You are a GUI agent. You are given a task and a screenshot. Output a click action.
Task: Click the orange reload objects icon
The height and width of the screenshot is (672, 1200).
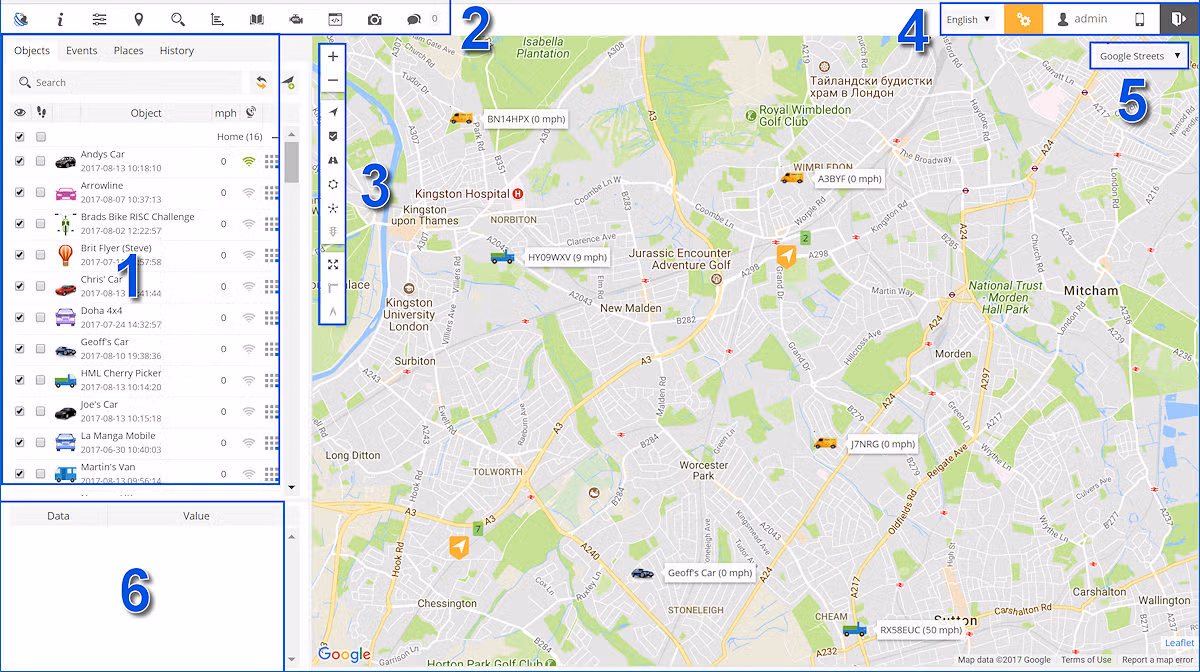260,82
